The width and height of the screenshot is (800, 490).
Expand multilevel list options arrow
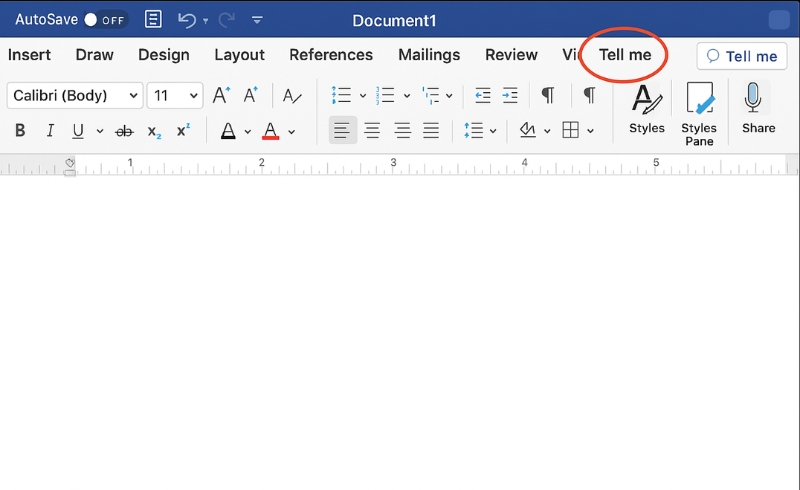tap(449, 95)
